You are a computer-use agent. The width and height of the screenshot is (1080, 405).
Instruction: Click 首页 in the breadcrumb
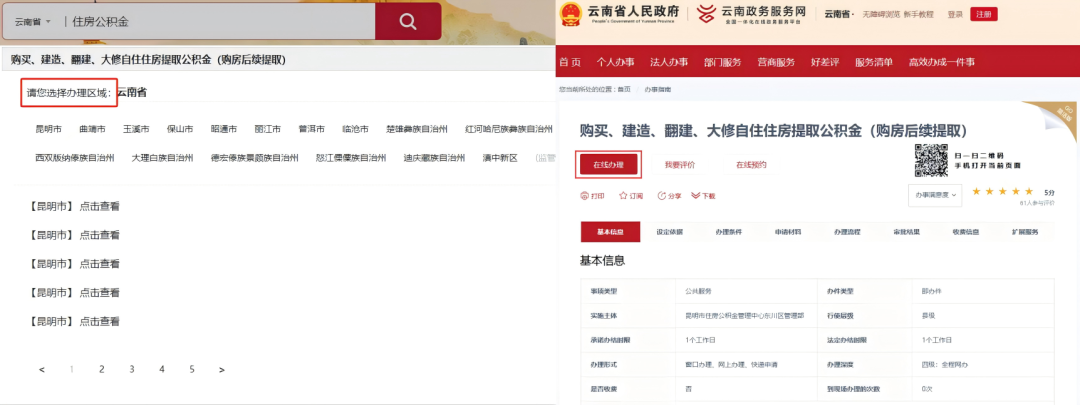624,90
